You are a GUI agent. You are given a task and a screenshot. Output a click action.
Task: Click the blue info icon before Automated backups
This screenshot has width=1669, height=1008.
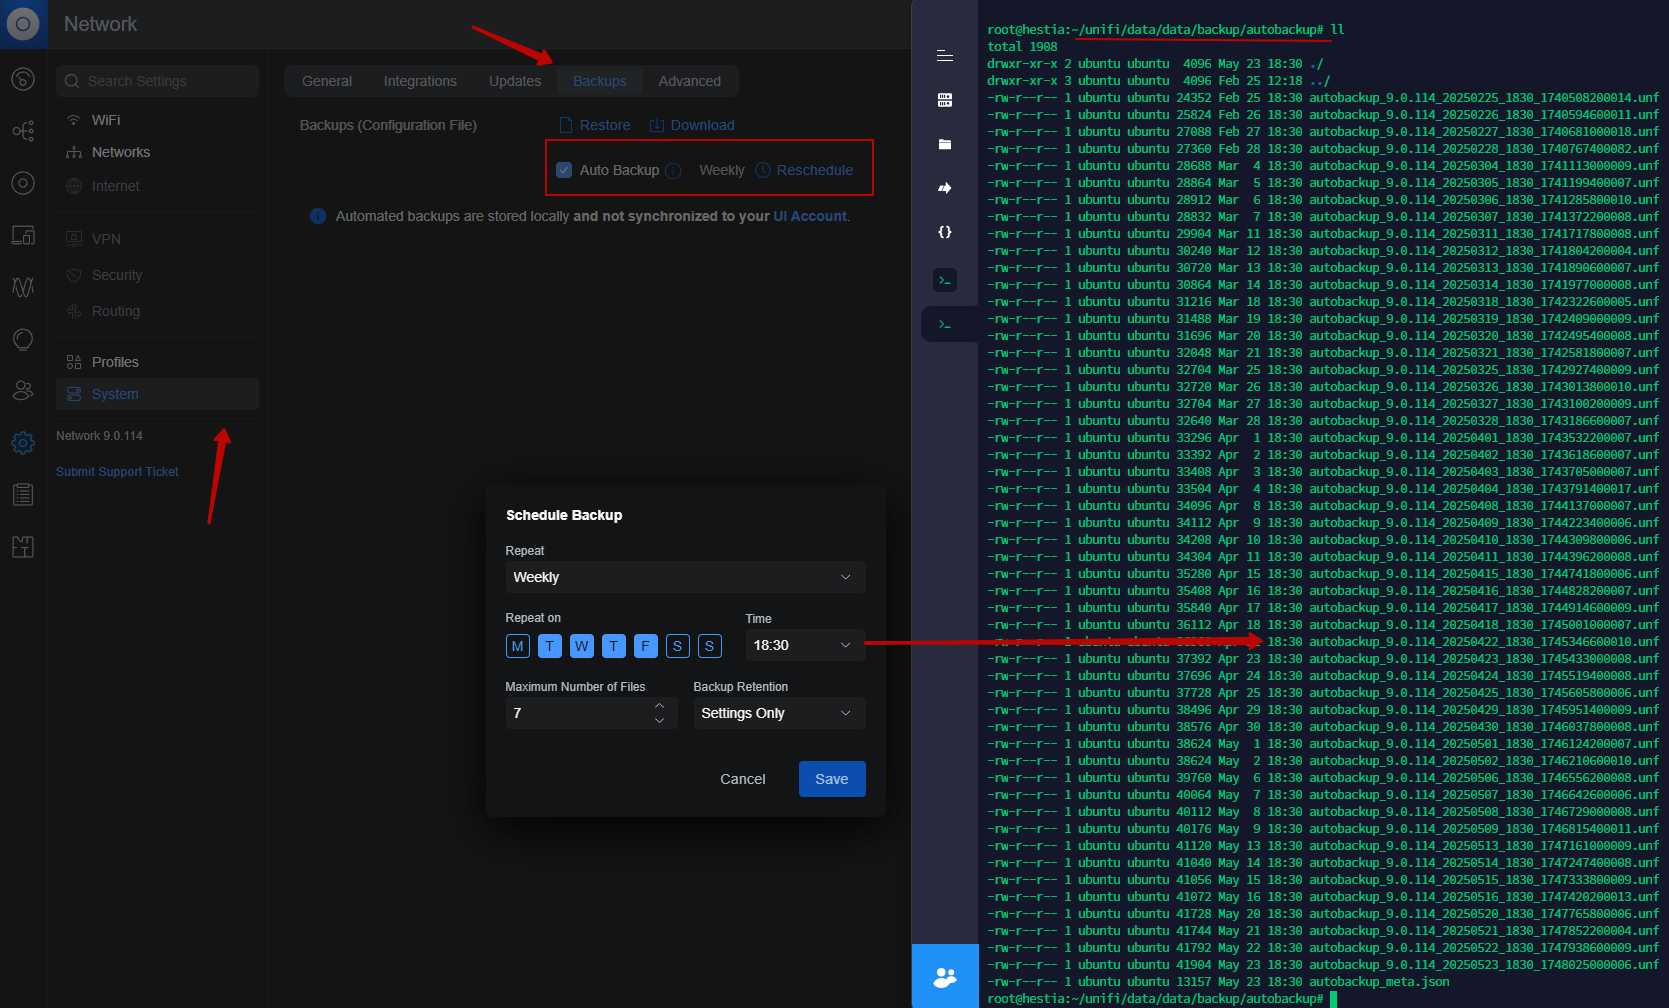(318, 216)
